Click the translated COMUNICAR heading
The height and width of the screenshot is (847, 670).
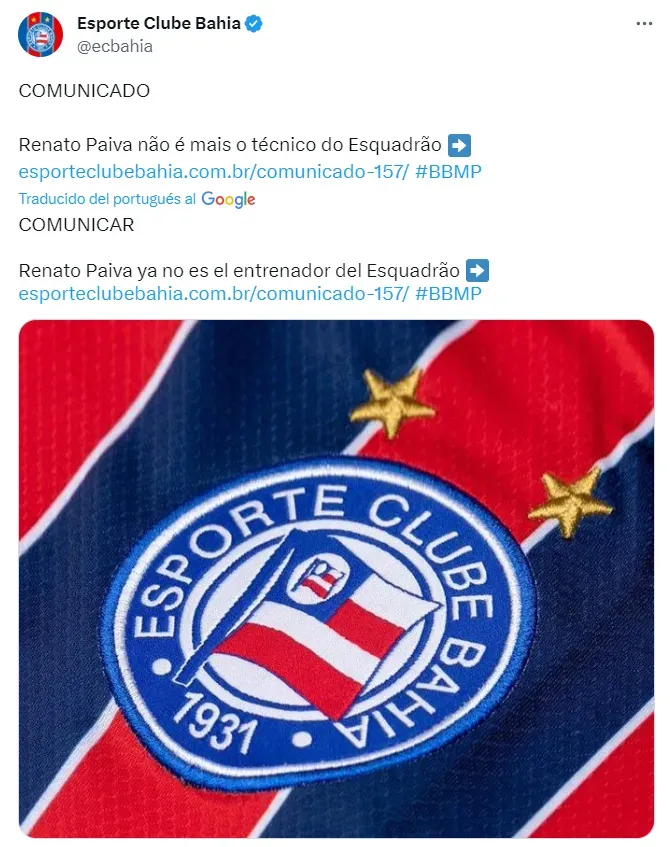[76, 225]
